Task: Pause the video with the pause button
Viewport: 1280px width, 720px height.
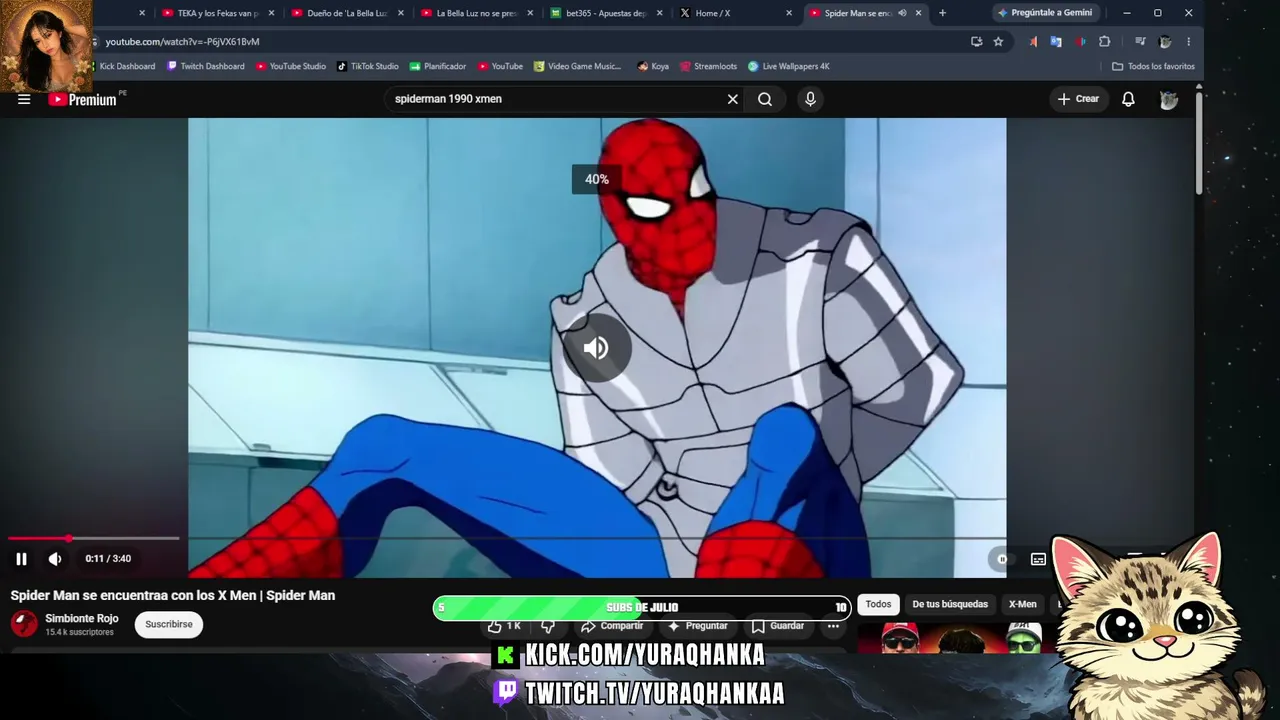Action: coord(21,559)
